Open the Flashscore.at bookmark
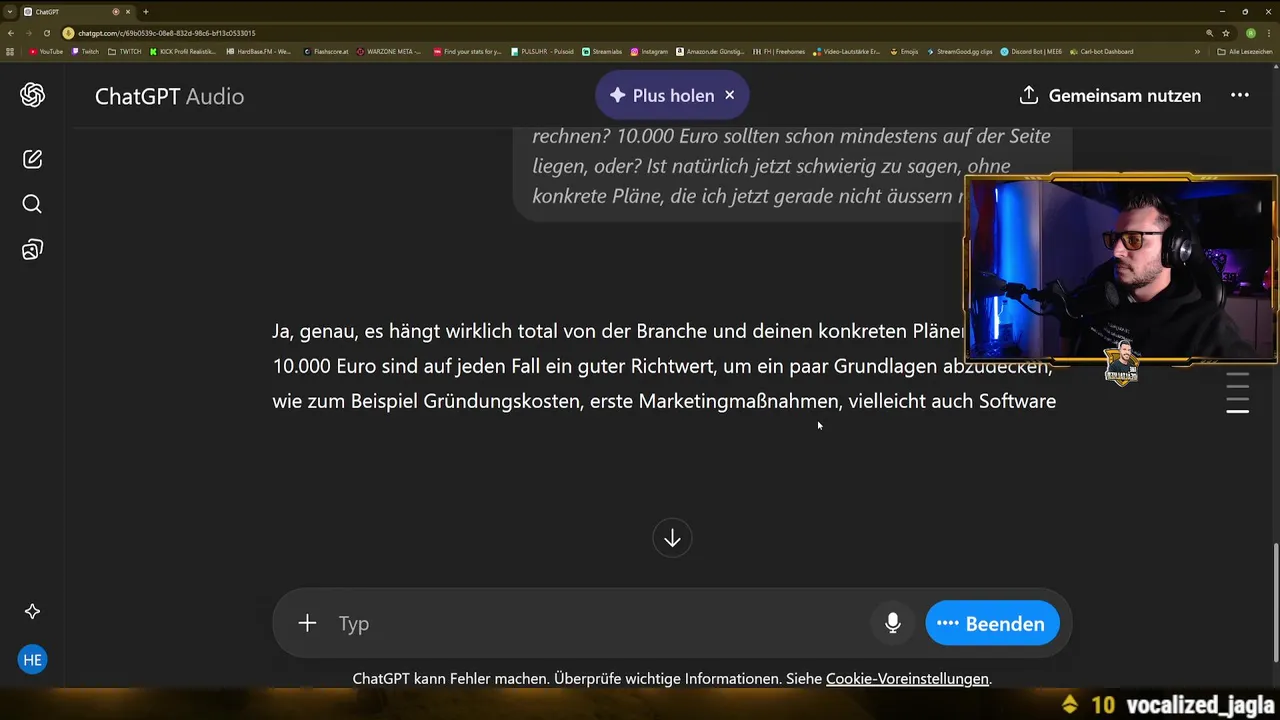 pyautogui.click(x=327, y=51)
